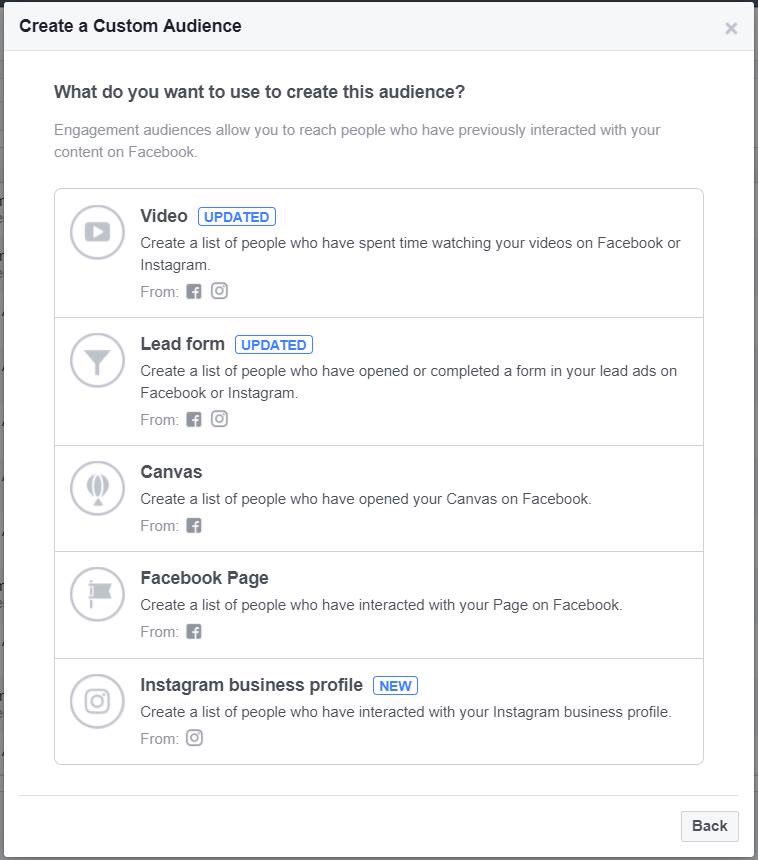Click Instagram source icon under Lead form
The height and width of the screenshot is (860, 758).
point(219,419)
